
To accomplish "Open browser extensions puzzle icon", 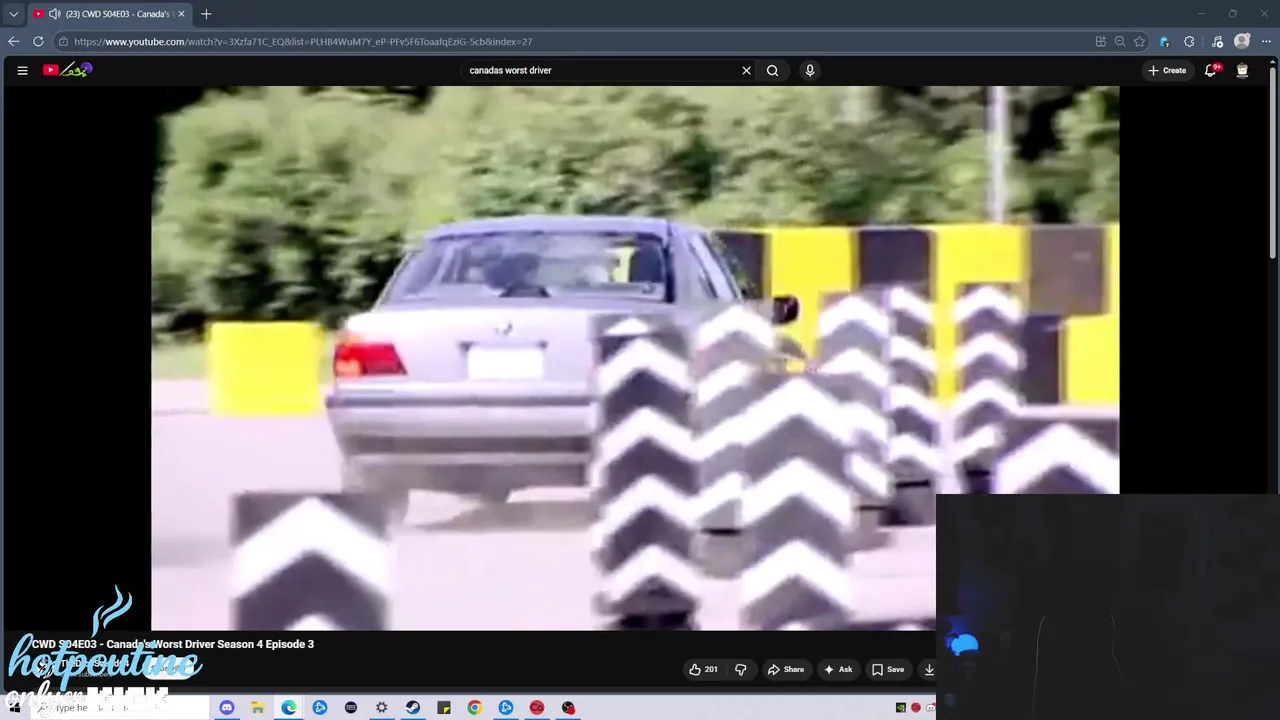I will 1189,41.
